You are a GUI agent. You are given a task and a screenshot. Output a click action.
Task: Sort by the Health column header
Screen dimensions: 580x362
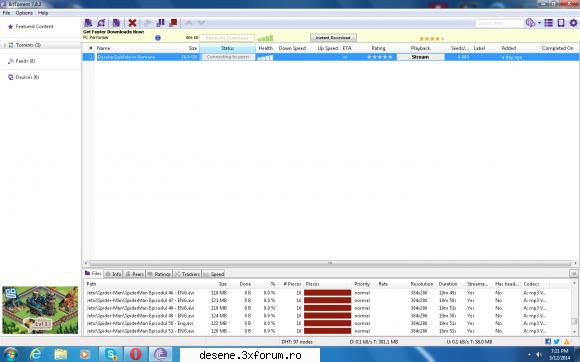pyautogui.click(x=266, y=48)
